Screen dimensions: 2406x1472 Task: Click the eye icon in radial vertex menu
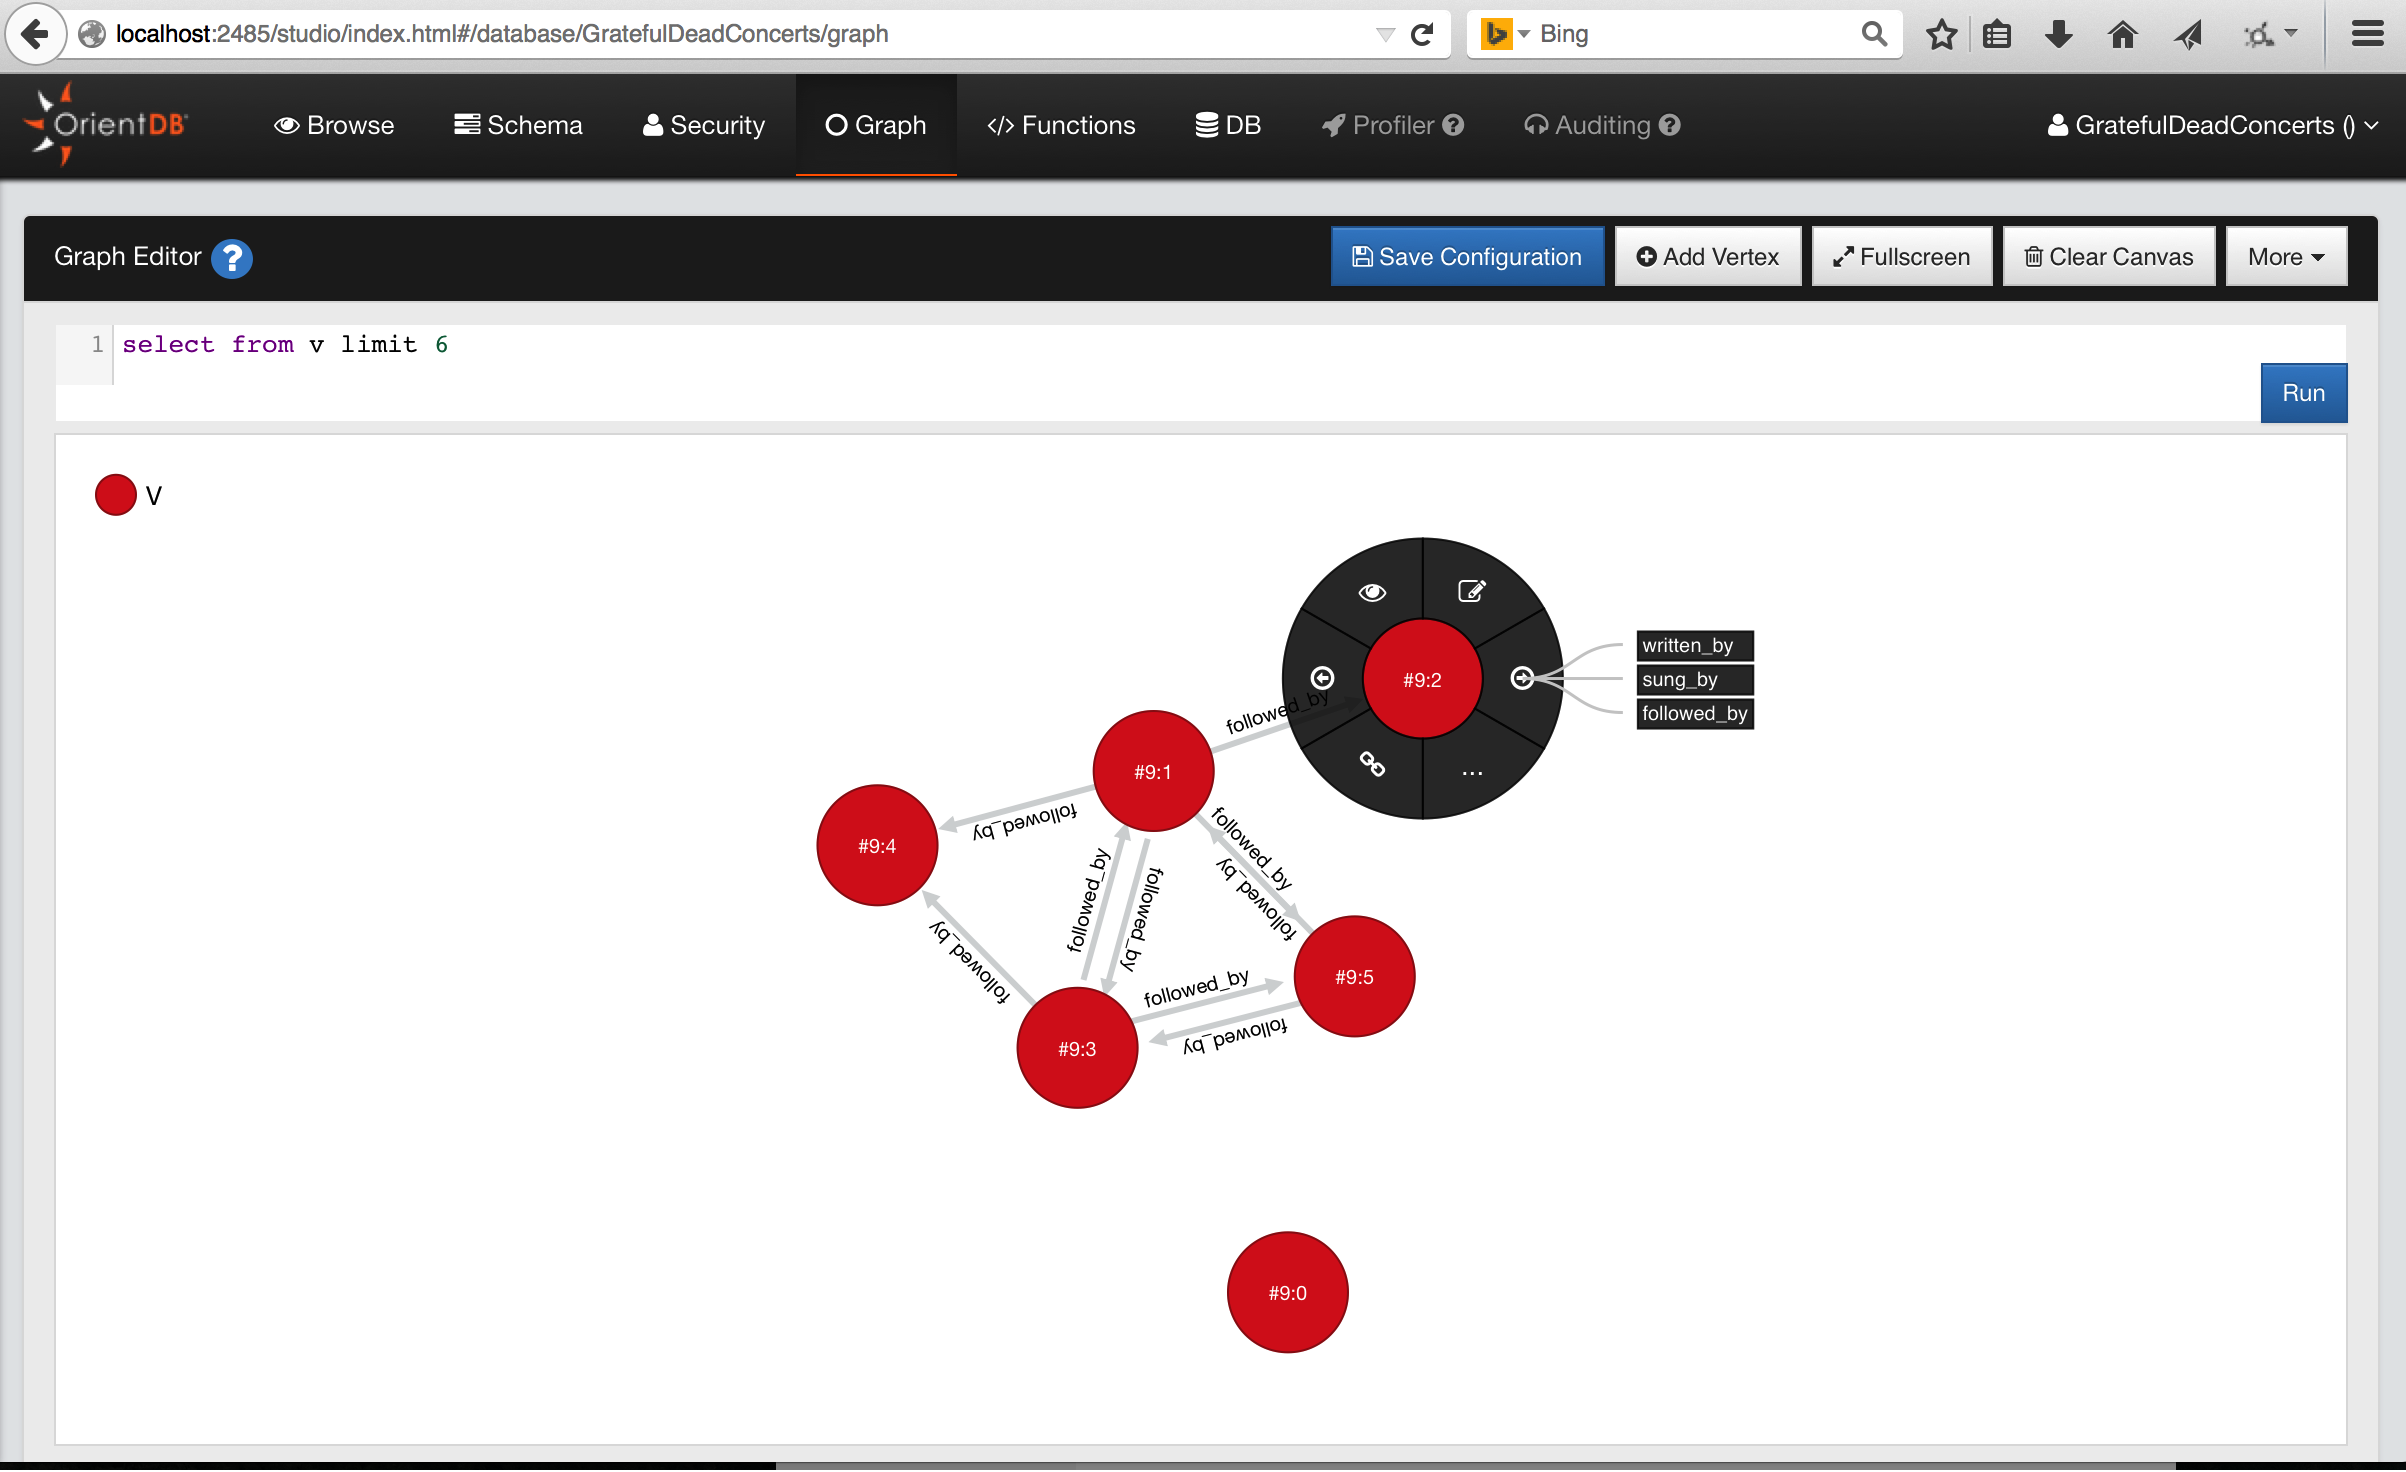click(x=1372, y=592)
